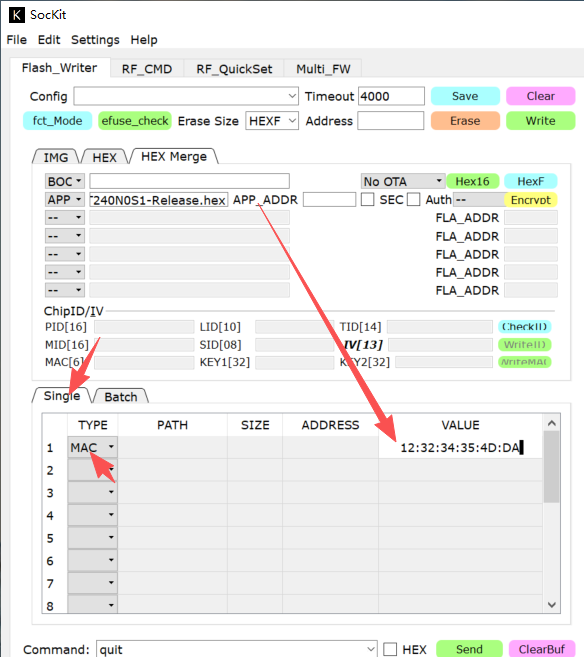Click the Hex16 button
This screenshot has width=584, height=657.
click(x=473, y=181)
